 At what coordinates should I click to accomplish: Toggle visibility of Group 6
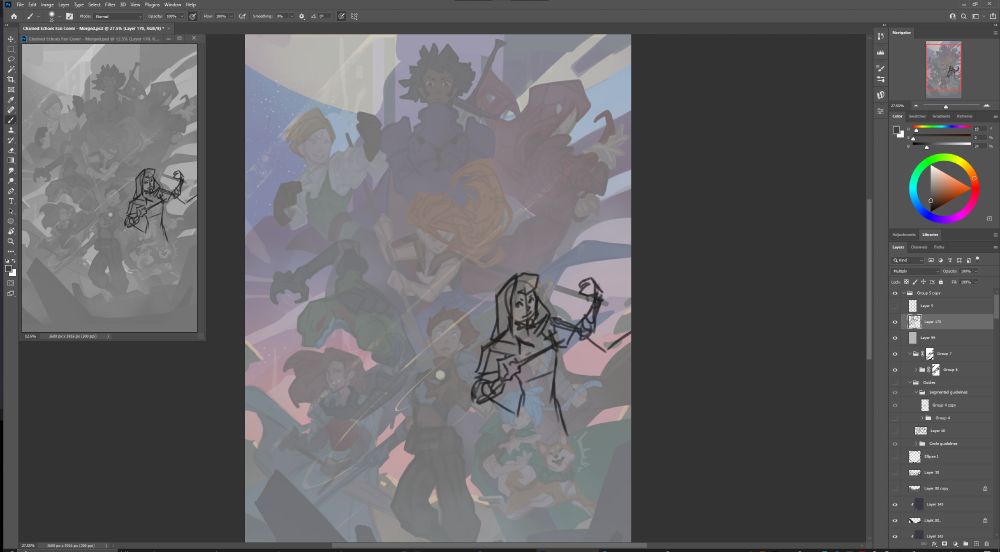coord(895,370)
